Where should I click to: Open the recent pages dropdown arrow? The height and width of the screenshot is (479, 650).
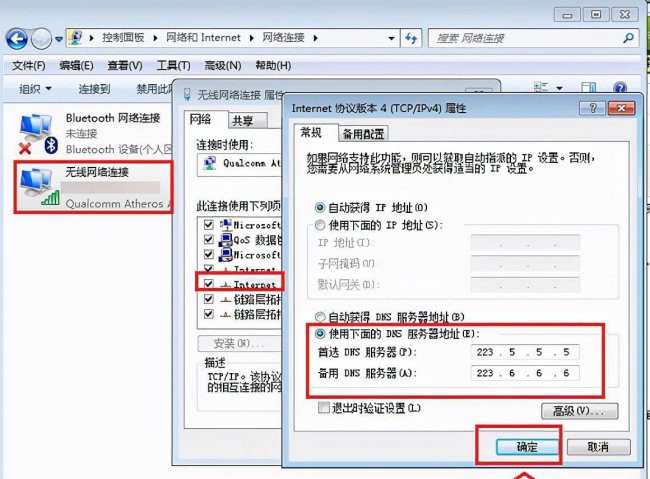(x=59, y=39)
